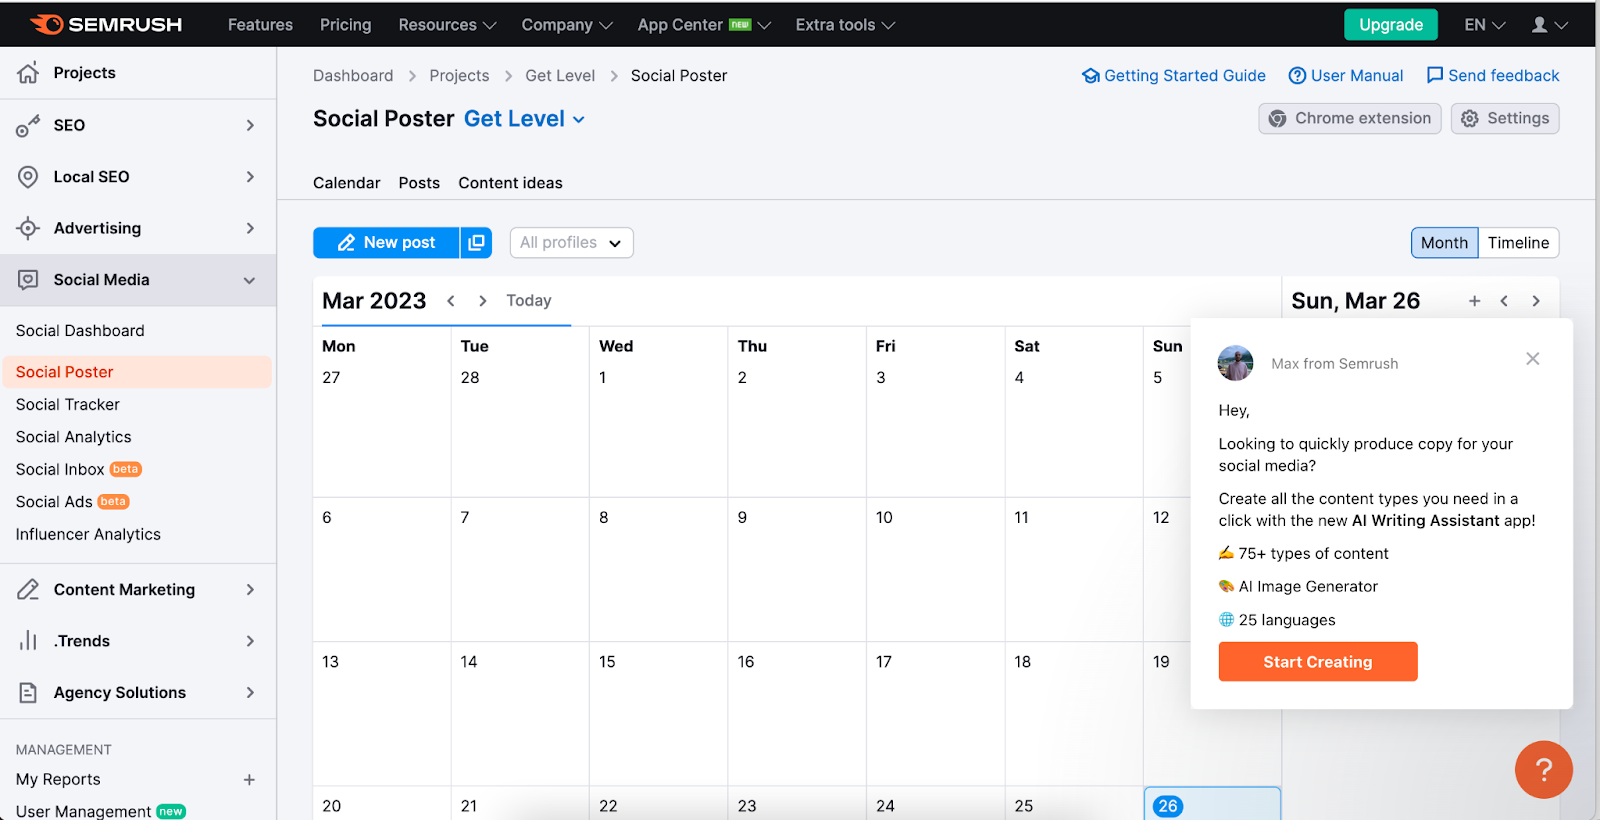Expand the Advertising section chevron
1600x820 pixels.
click(x=250, y=228)
